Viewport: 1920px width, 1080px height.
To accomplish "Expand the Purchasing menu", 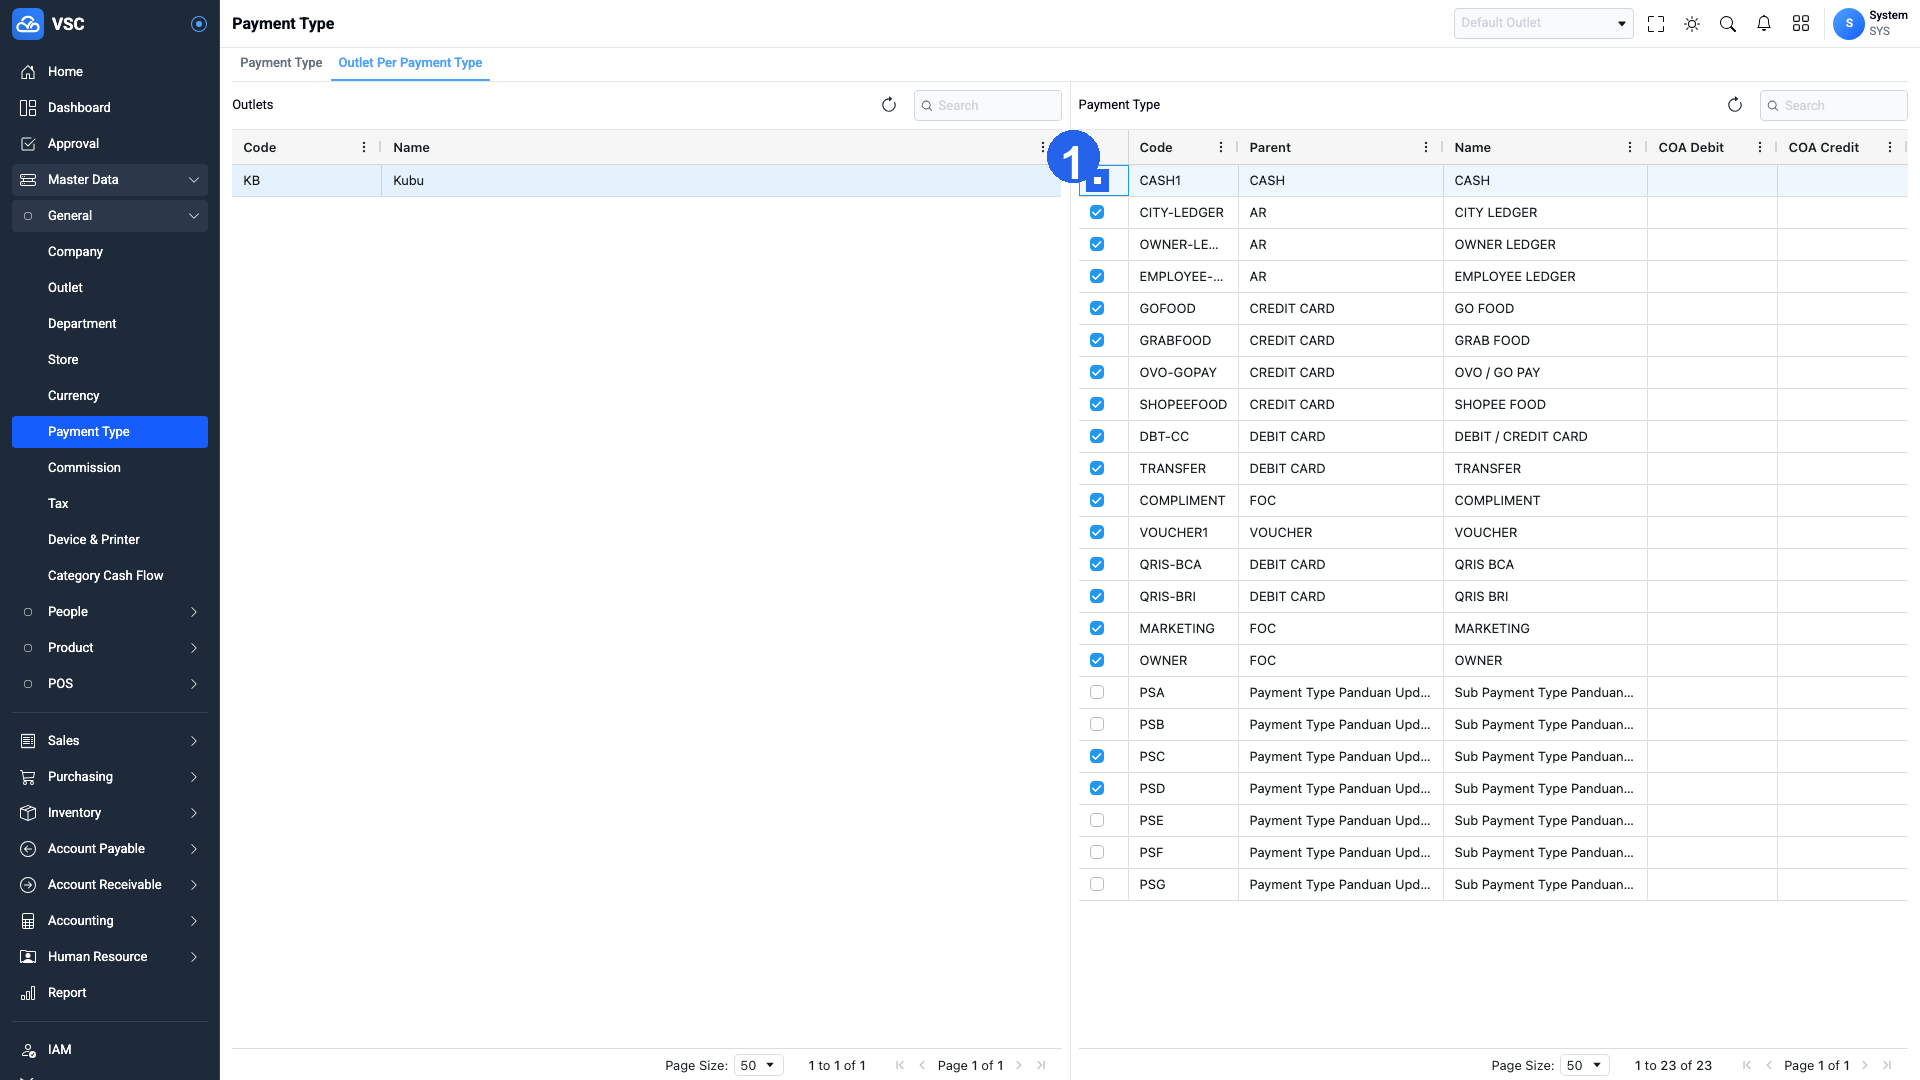I will pyautogui.click(x=110, y=777).
